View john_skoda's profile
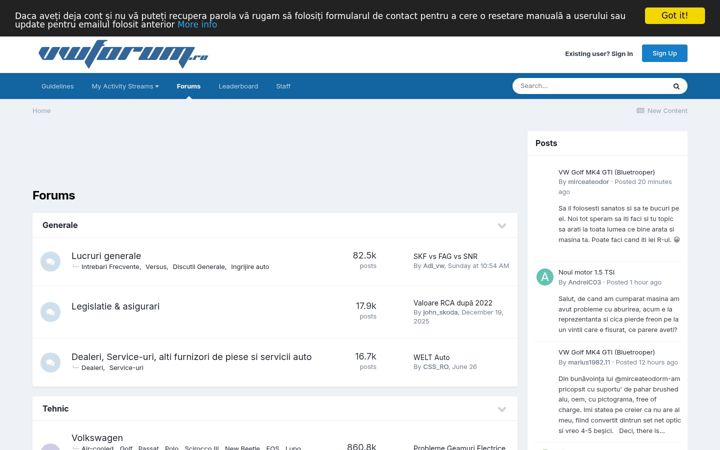Image resolution: width=720 pixels, height=450 pixels. pyautogui.click(x=440, y=312)
